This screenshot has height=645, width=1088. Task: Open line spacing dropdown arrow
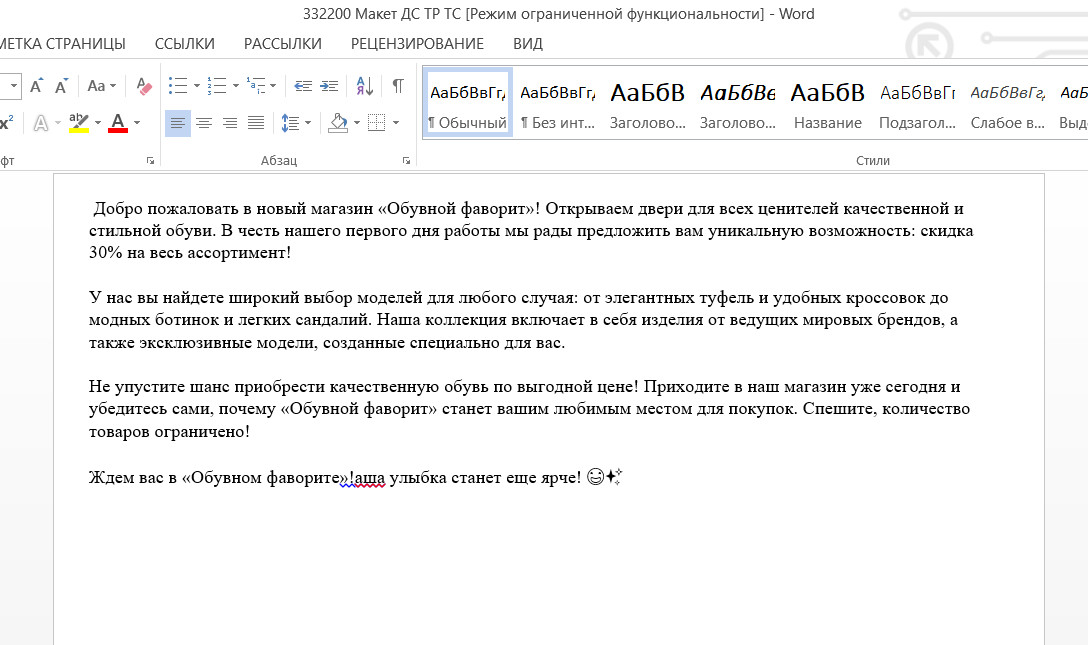308,123
